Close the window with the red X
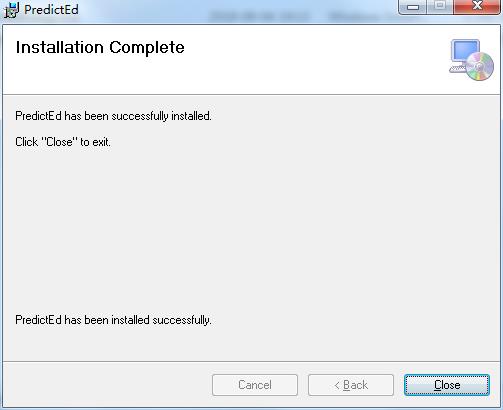The width and height of the screenshot is (503, 410). [x=477, y=7]
